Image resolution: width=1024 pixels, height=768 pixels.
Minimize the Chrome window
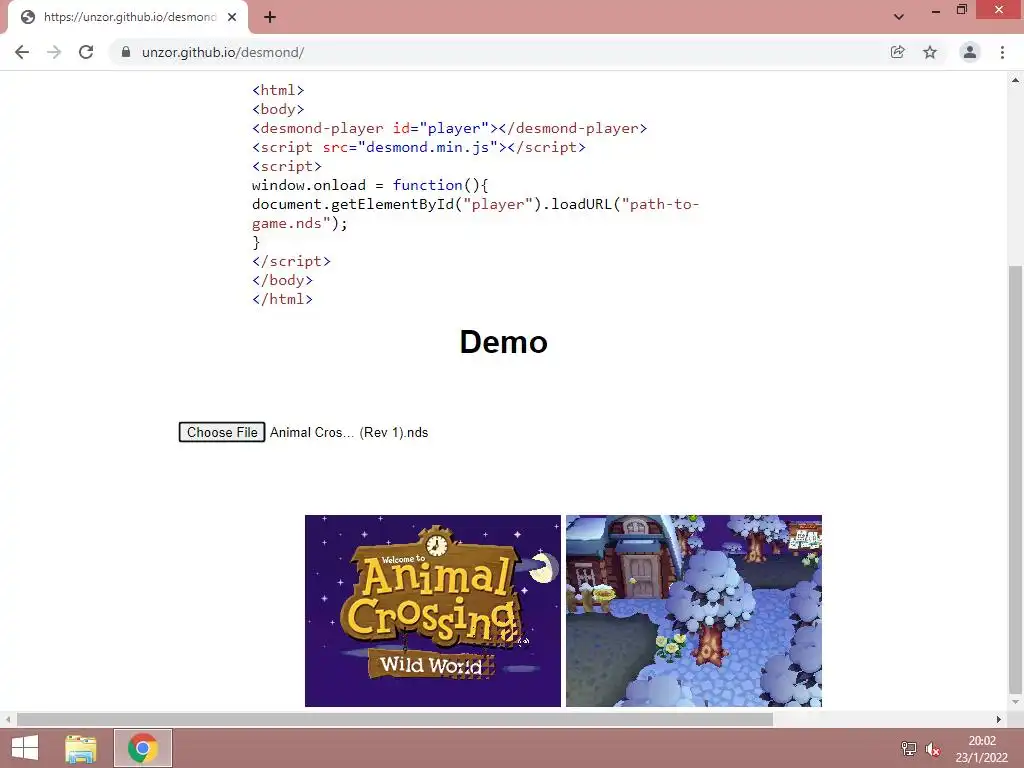pos(936,11)
